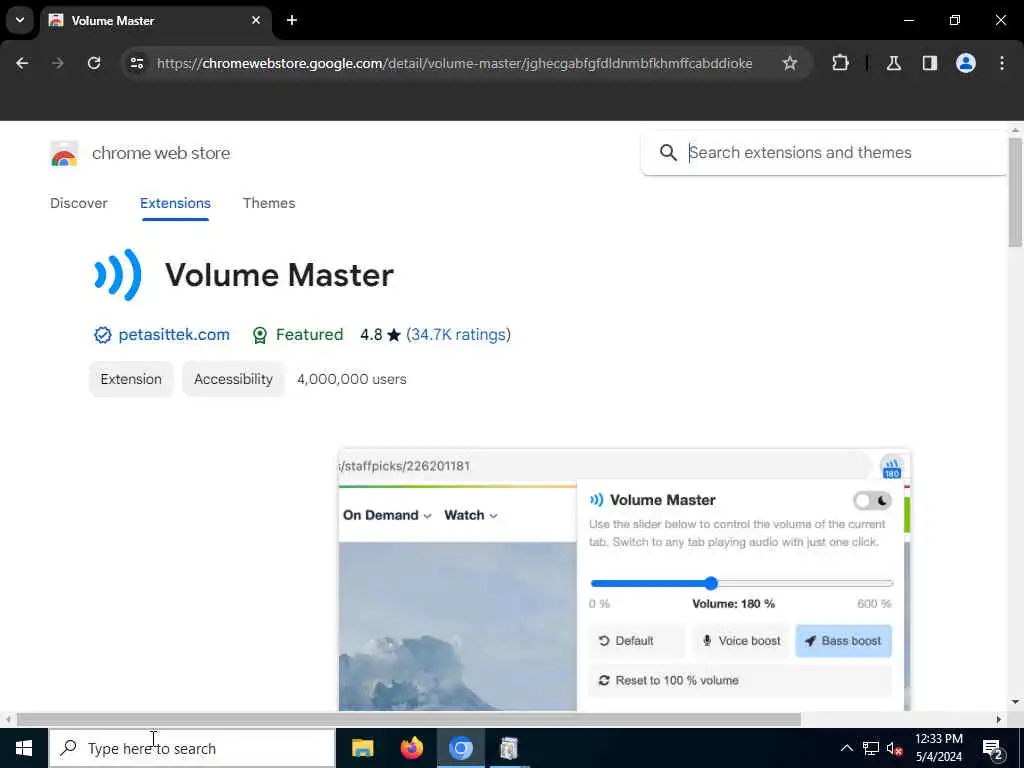This screenshot has height=768, width=1024.
Task: Open File Explorer from taskbar
Action: 362,748
